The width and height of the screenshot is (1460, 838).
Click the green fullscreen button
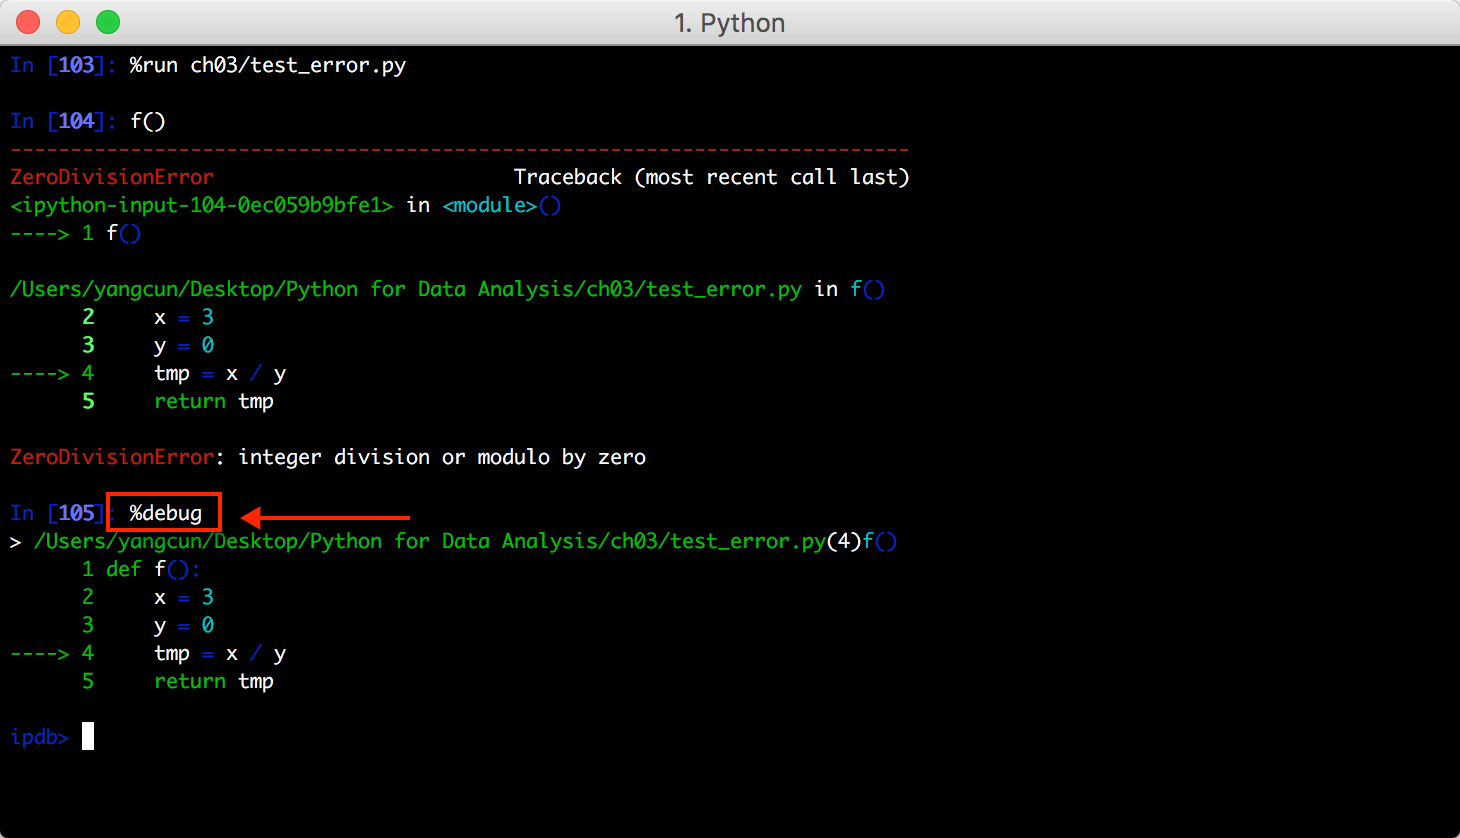click(109, 21)
